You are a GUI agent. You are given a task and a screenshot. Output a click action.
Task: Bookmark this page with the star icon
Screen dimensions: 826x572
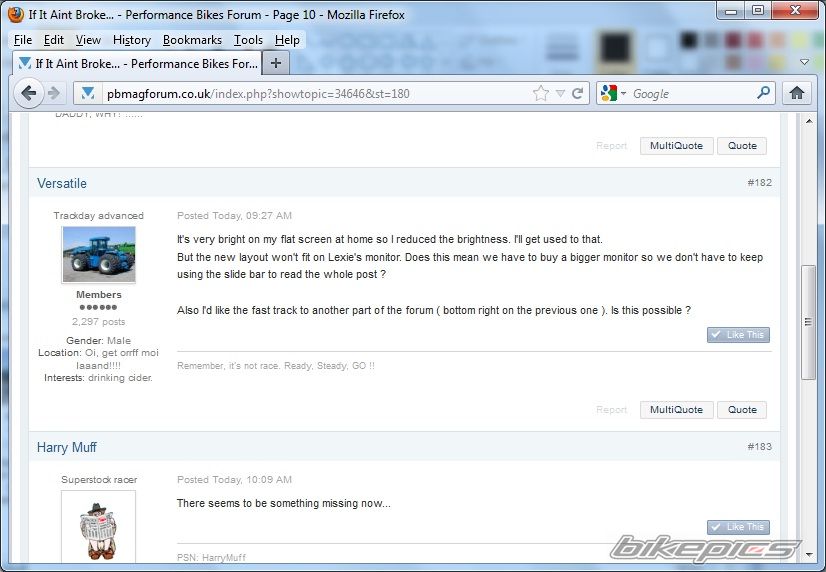click(x=541, y=93)
